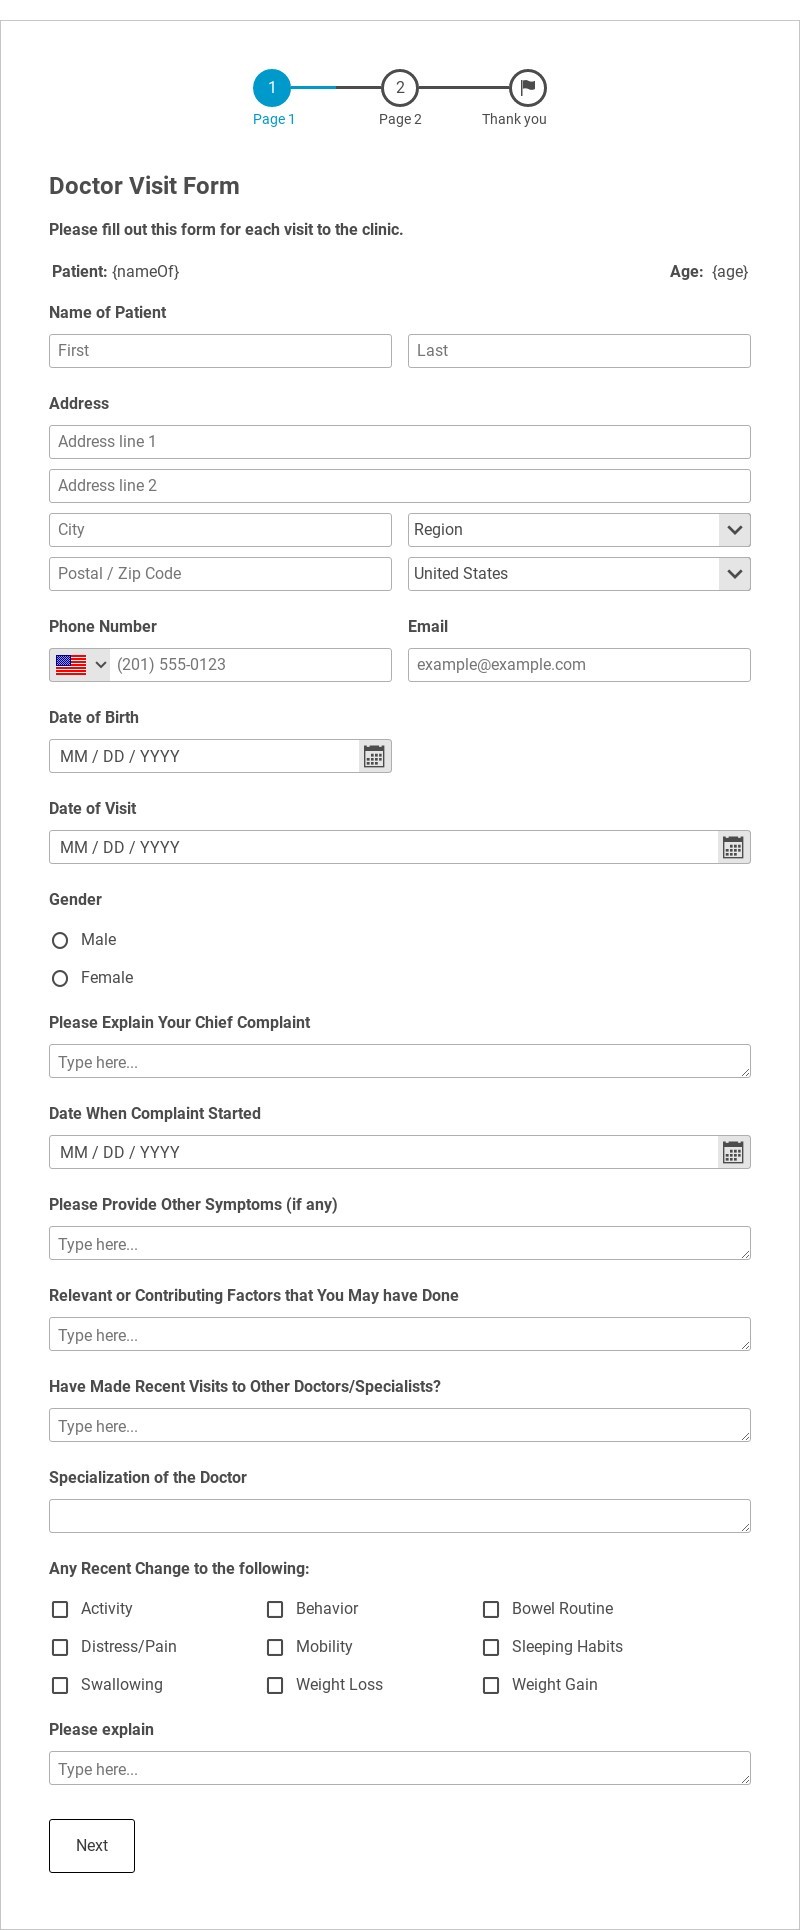800x1930 pixels.
Task: Open the Date of Visit calendar picker
Action: (734, 847)
